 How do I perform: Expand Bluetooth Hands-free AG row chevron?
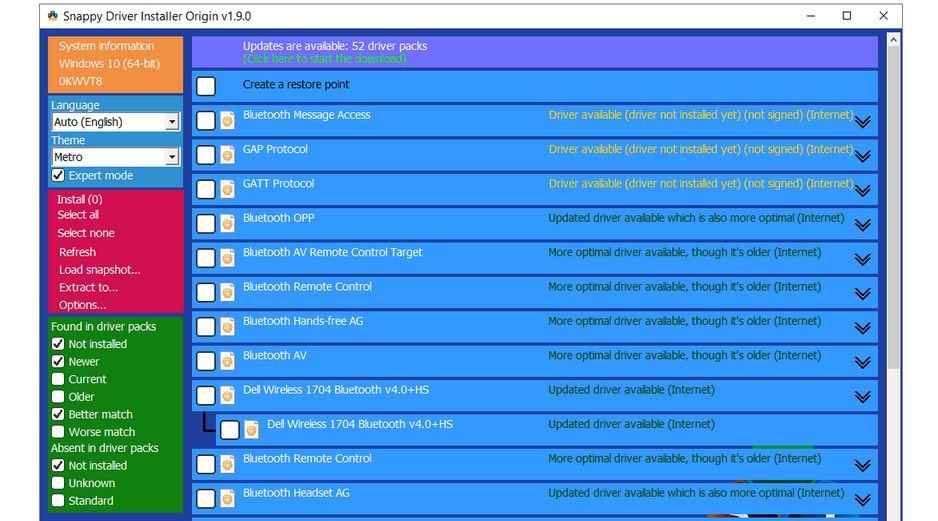(863, 328)
